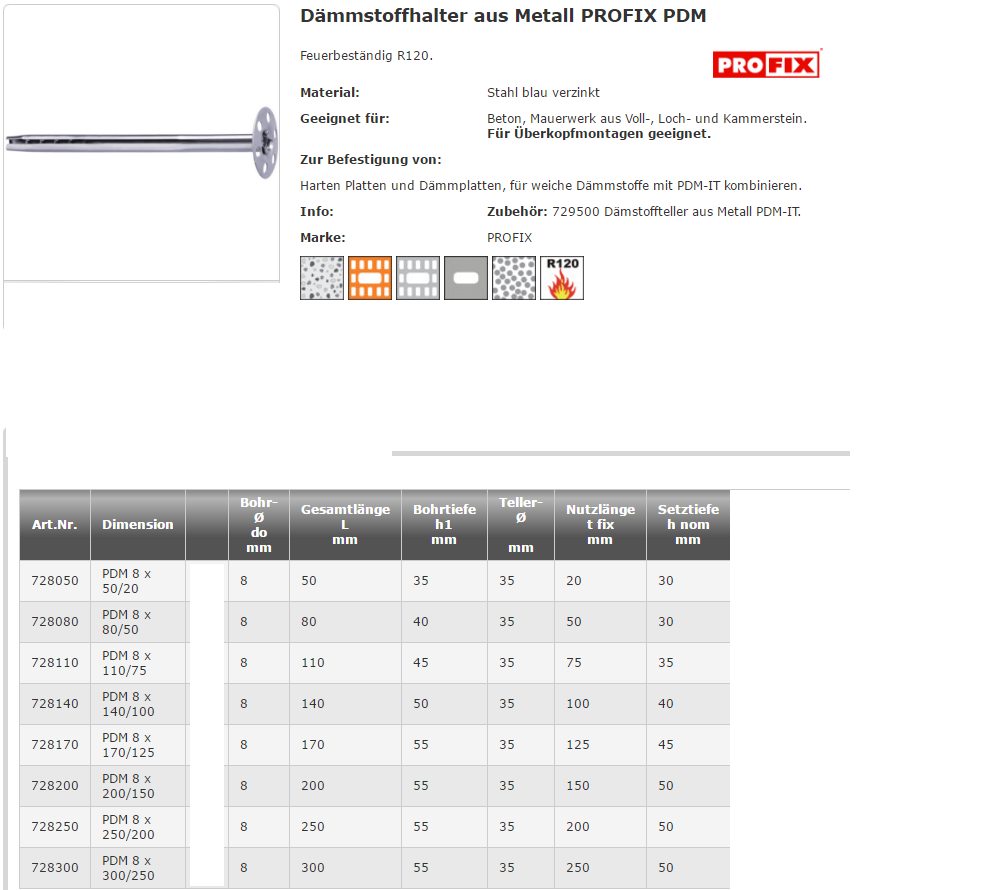
Task: Click the Bohrtiefe h1 column header
Action: [x=444, y=525]
